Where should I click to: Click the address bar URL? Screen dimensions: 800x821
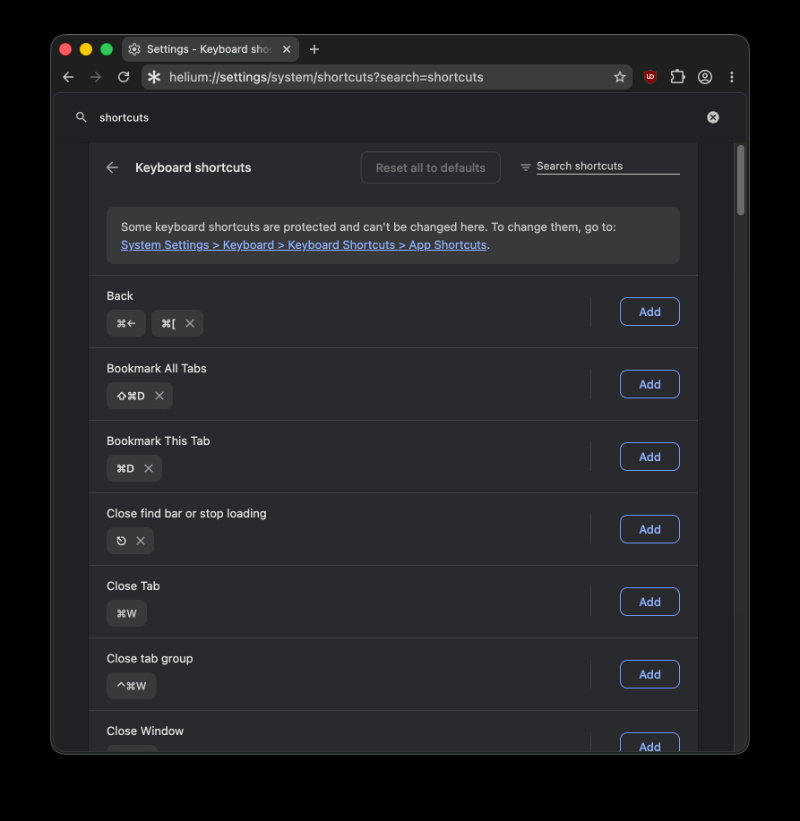326,77
